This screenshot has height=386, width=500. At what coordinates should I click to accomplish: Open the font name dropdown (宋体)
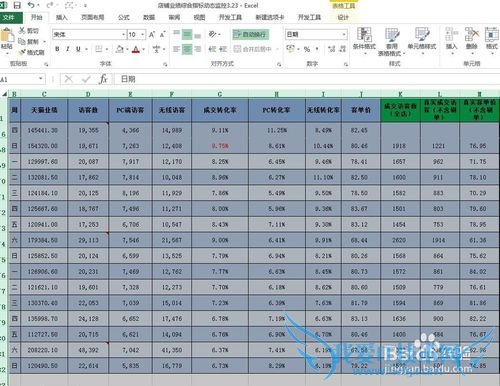[x=123, y=34]
